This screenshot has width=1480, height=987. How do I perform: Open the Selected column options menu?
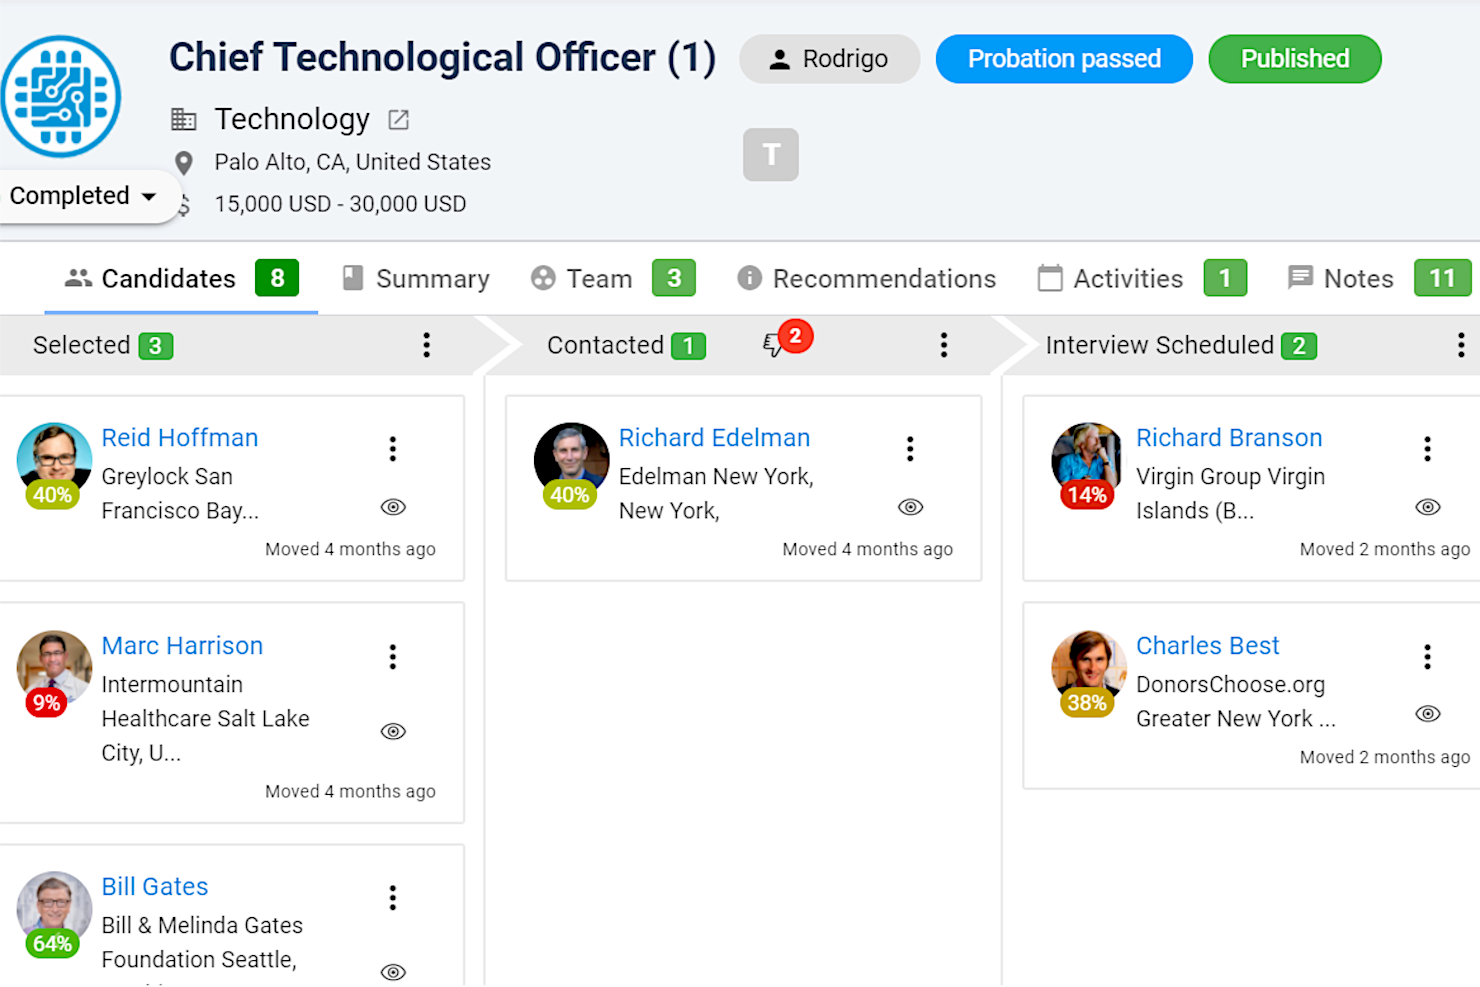pos(427,345)
